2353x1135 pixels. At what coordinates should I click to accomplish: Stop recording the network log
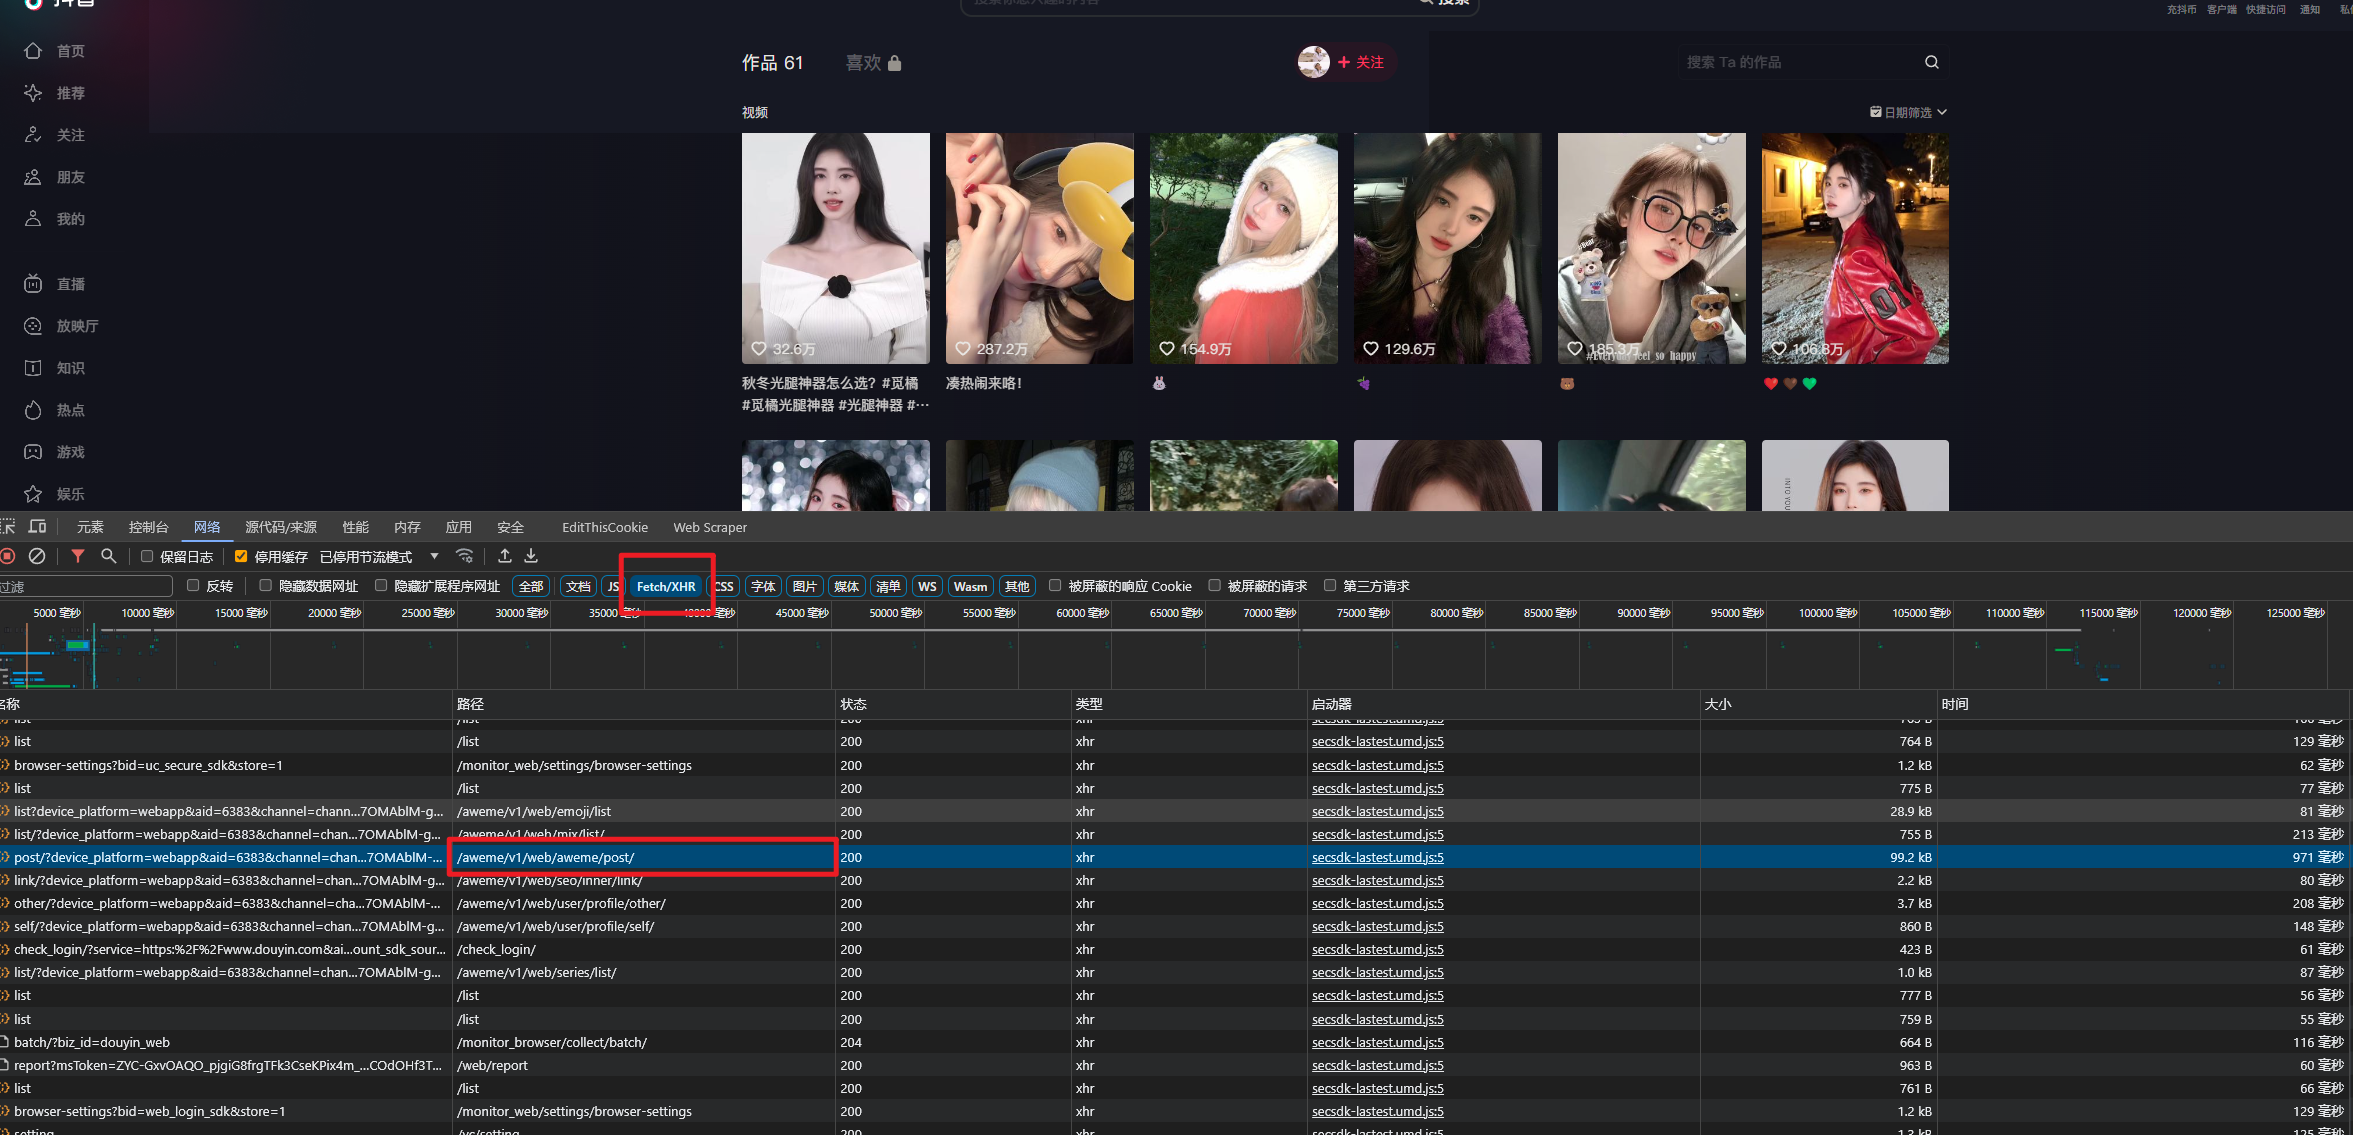tap(8, 556)
